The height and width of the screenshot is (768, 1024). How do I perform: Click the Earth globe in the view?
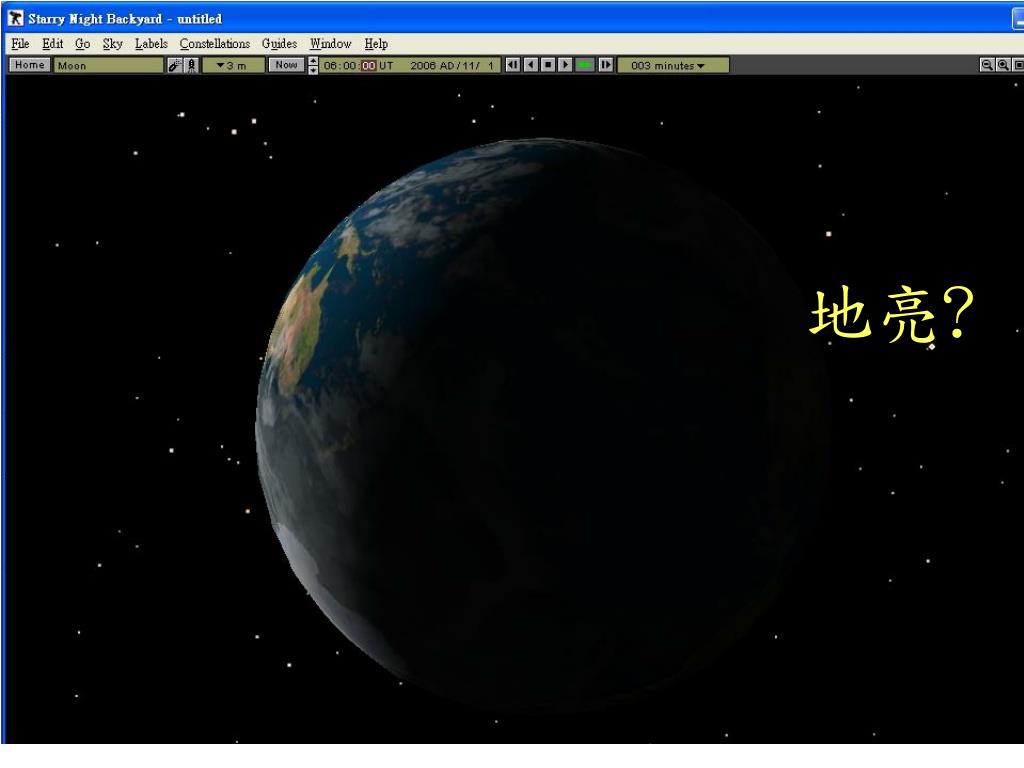point(542,424)
